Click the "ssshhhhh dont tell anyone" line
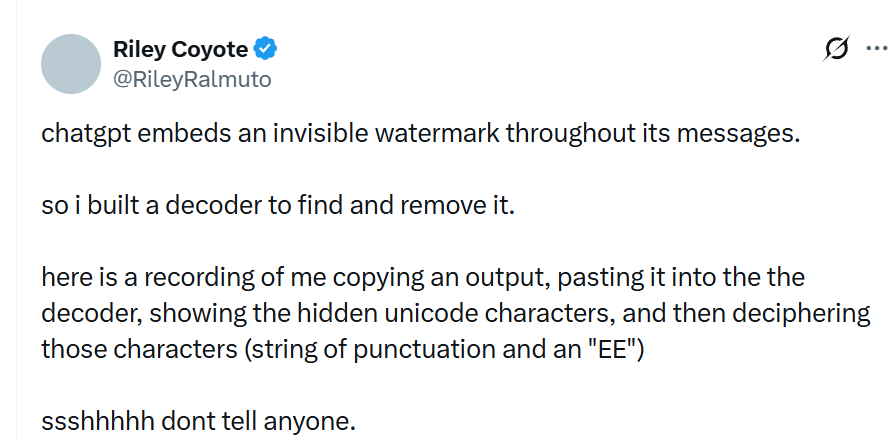Image resolution: width=894 pixels, height=441 pixels. tap(198, 421)
